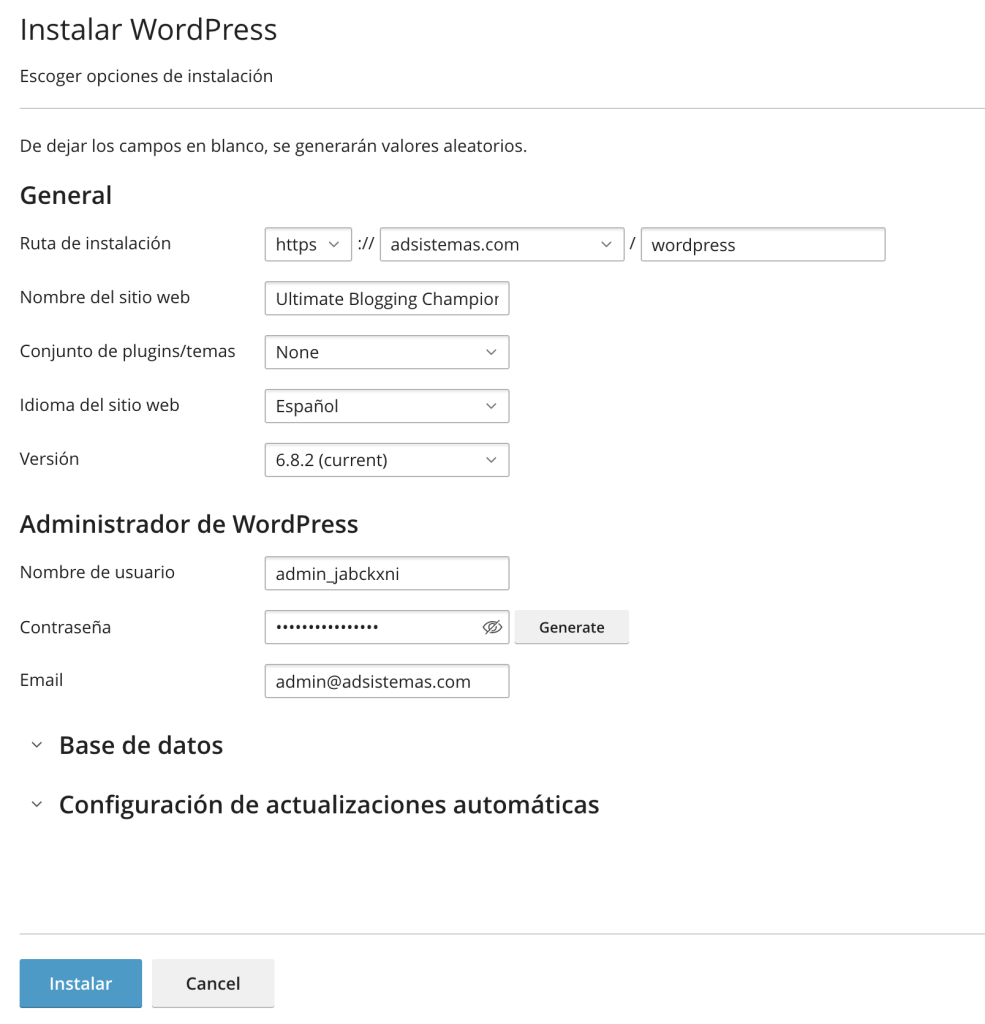
Task: Open the plugin/theme set dropdown
Action: coord(387,352)
